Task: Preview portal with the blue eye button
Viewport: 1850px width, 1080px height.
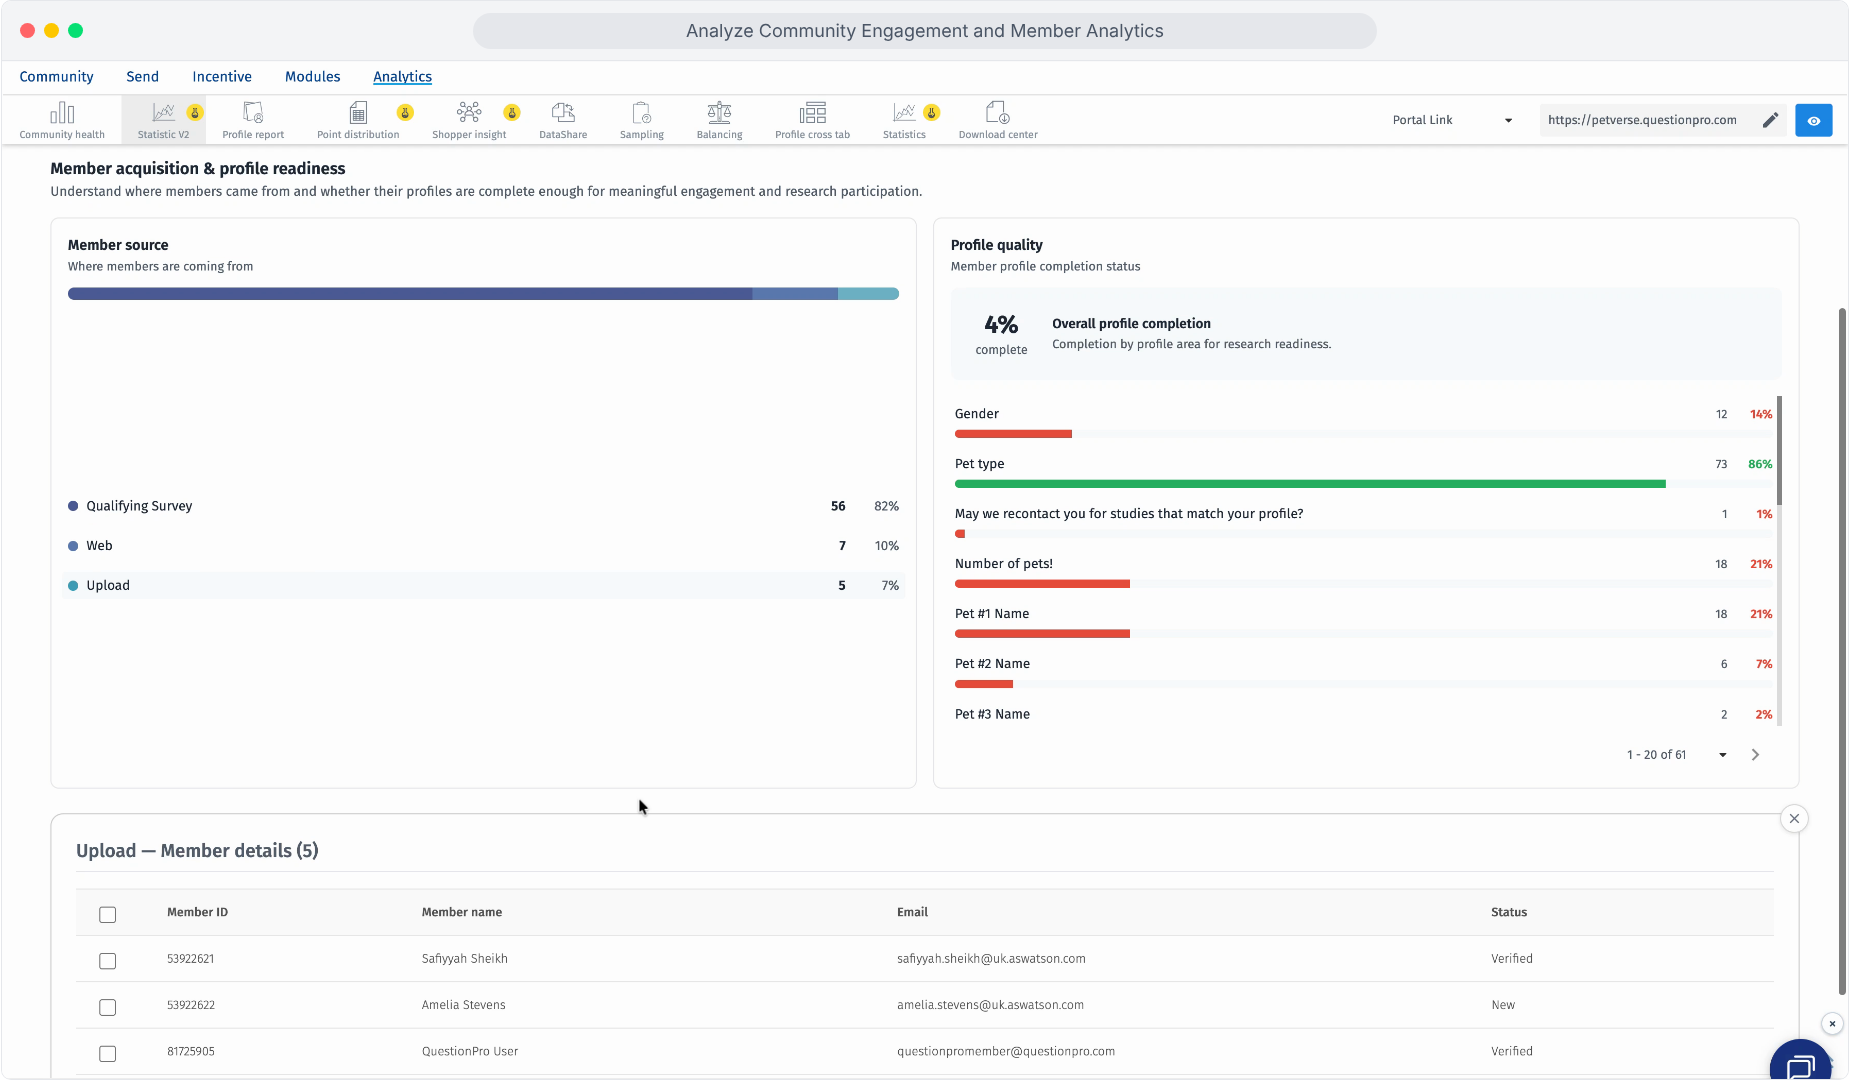Action: 1813,120
